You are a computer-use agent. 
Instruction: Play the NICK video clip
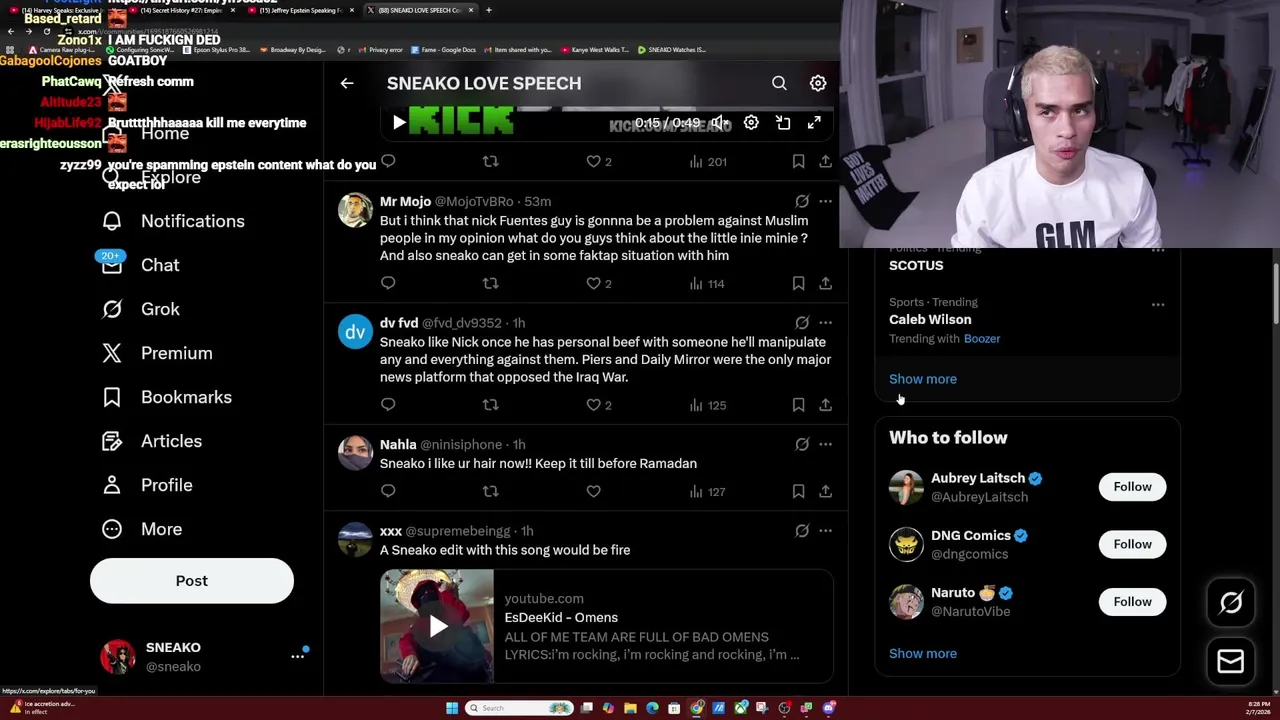pyautogui.click(x=399, y=123)
